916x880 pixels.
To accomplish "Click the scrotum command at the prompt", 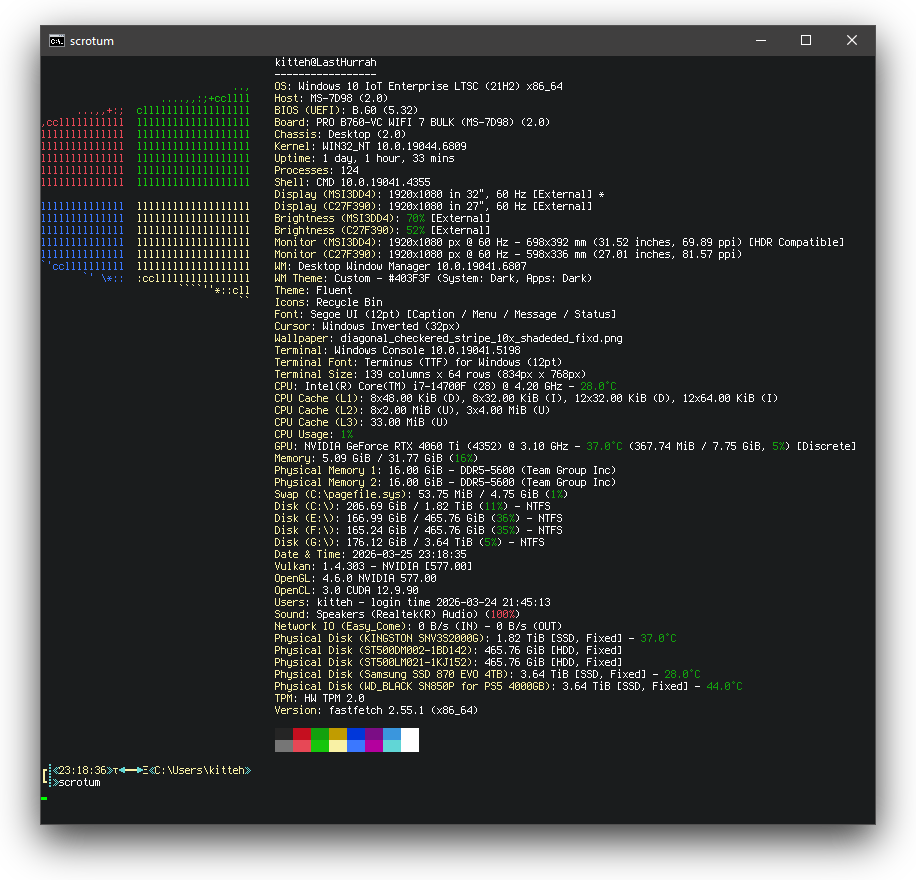I will pos(79,782).
